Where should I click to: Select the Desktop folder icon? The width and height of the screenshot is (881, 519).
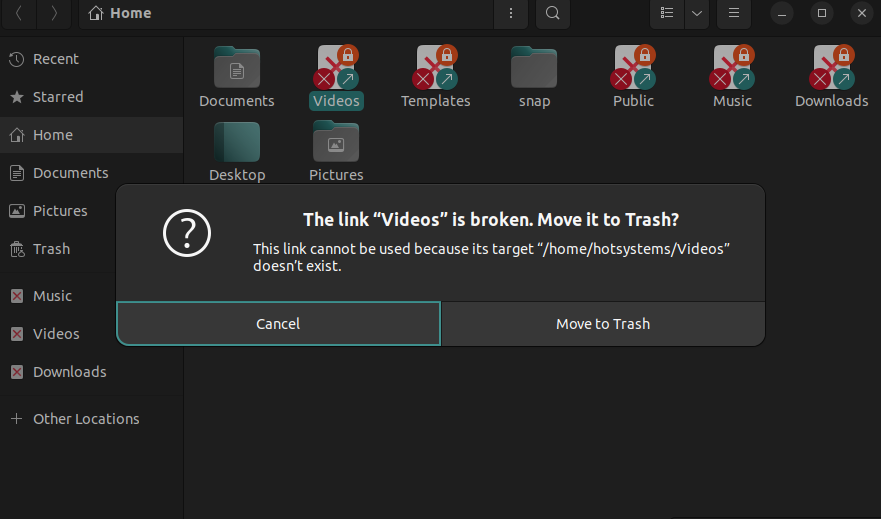[237, 142]
